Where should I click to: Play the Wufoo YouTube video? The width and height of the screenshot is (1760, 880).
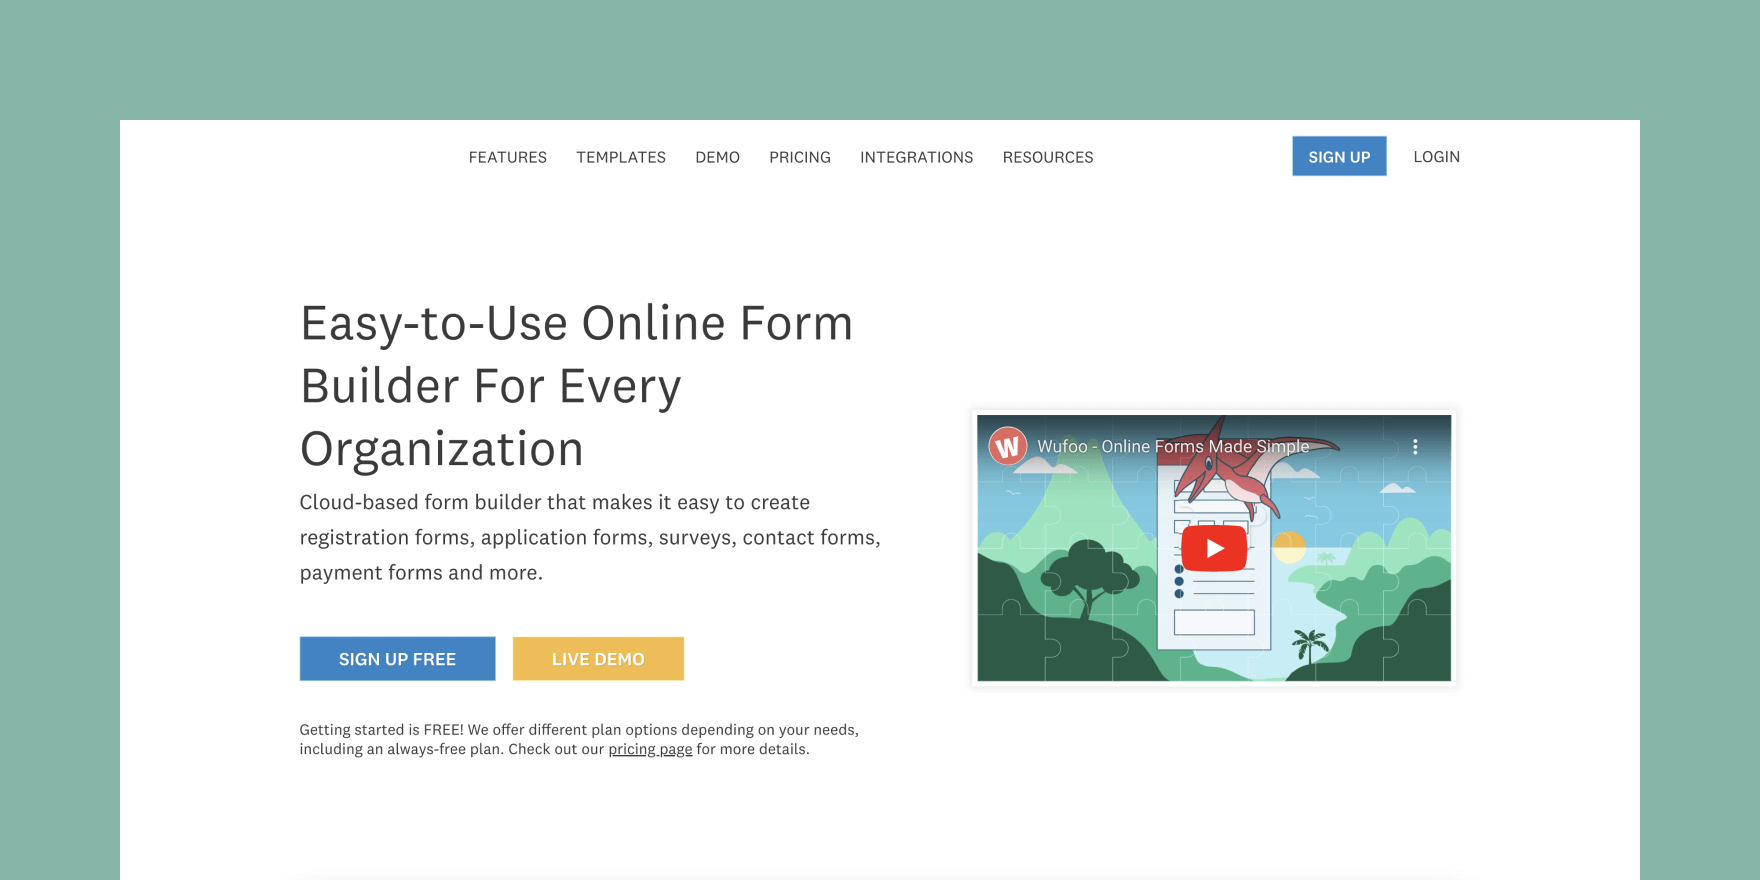click(x=1214, y=548)
